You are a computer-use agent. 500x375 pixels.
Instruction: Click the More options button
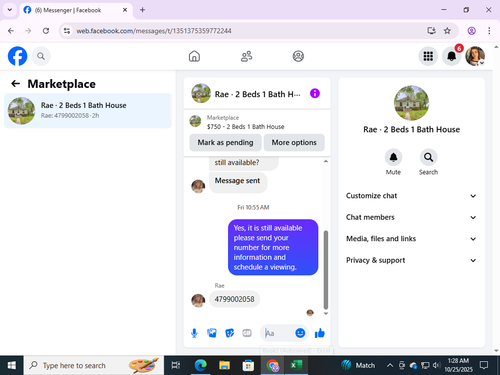pyautogui.click(x=294, y=142)
